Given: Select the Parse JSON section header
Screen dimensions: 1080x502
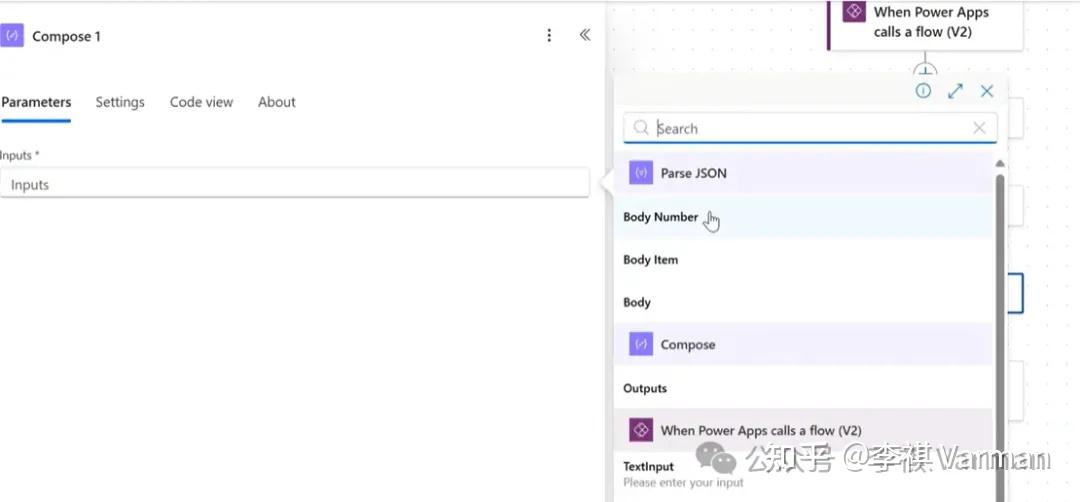Looking at the screenshot, I should click(803, 174).
